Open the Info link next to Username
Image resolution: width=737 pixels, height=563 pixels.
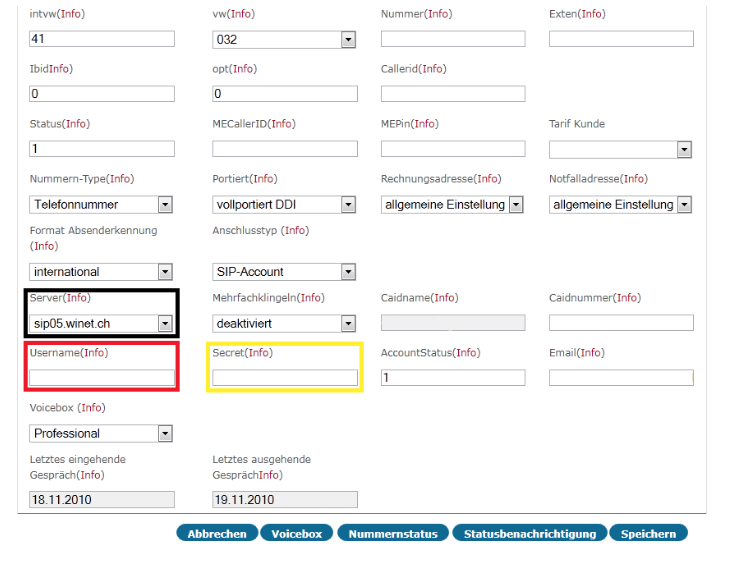pos(94,352)
